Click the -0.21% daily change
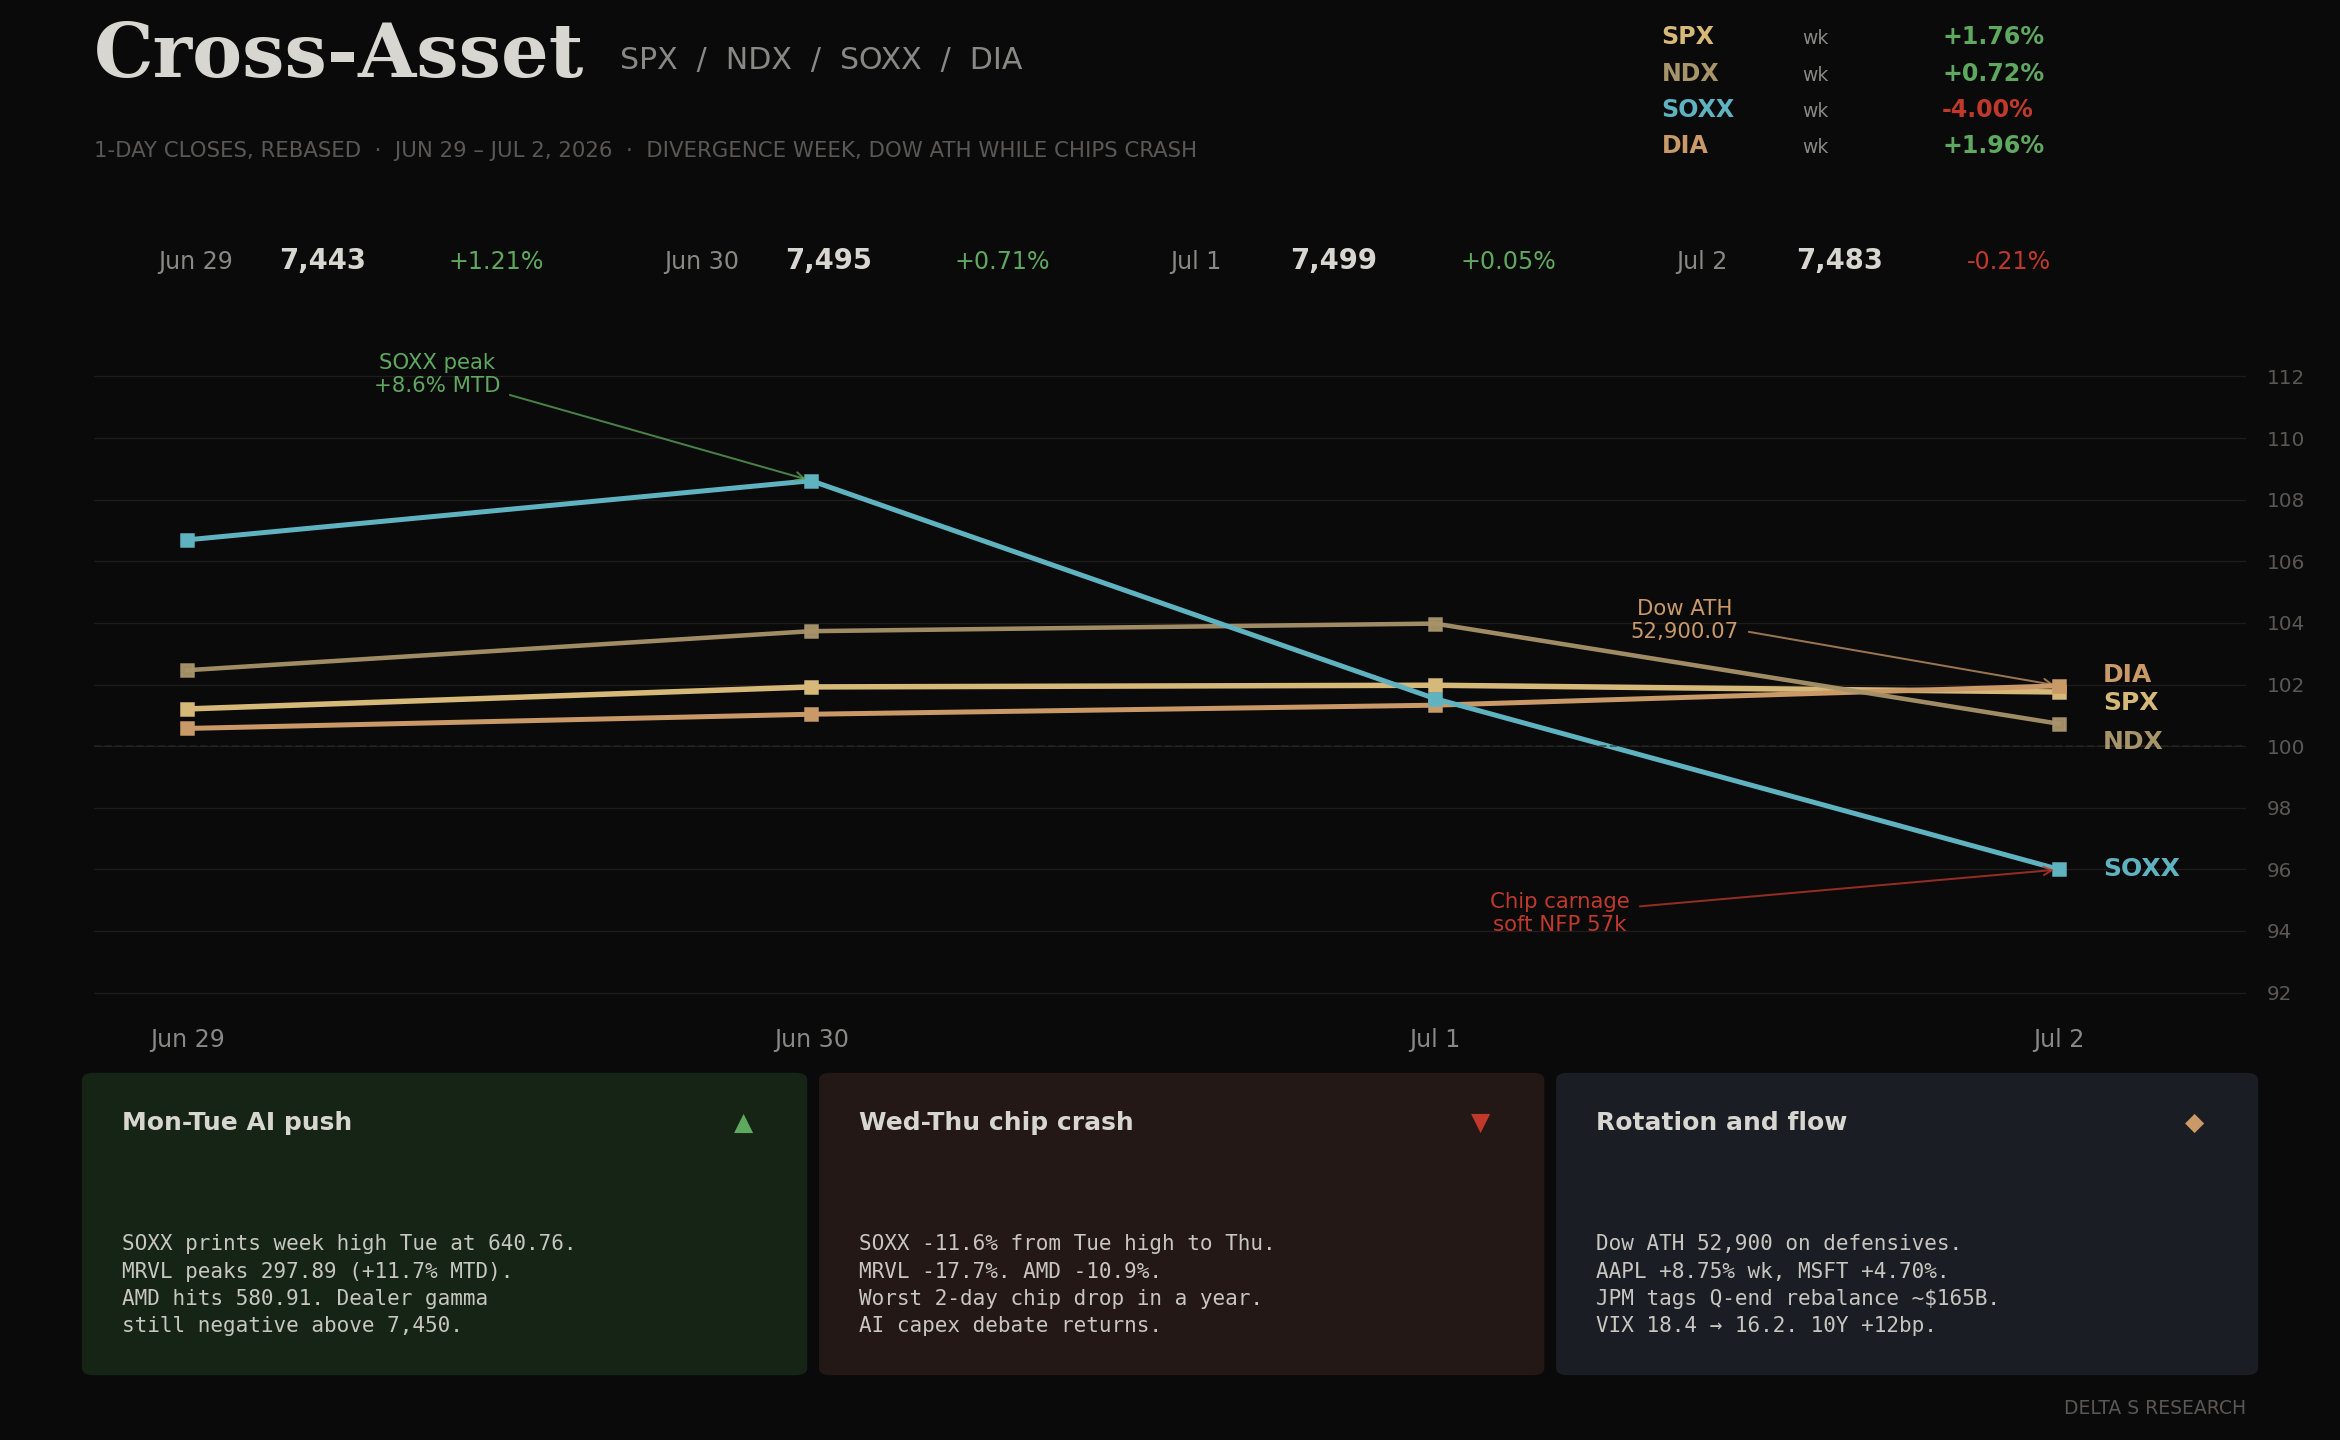Image resolution: width=2340 pixels, height=1440 pixels. pyautogui.click(x=2008, y=261)
